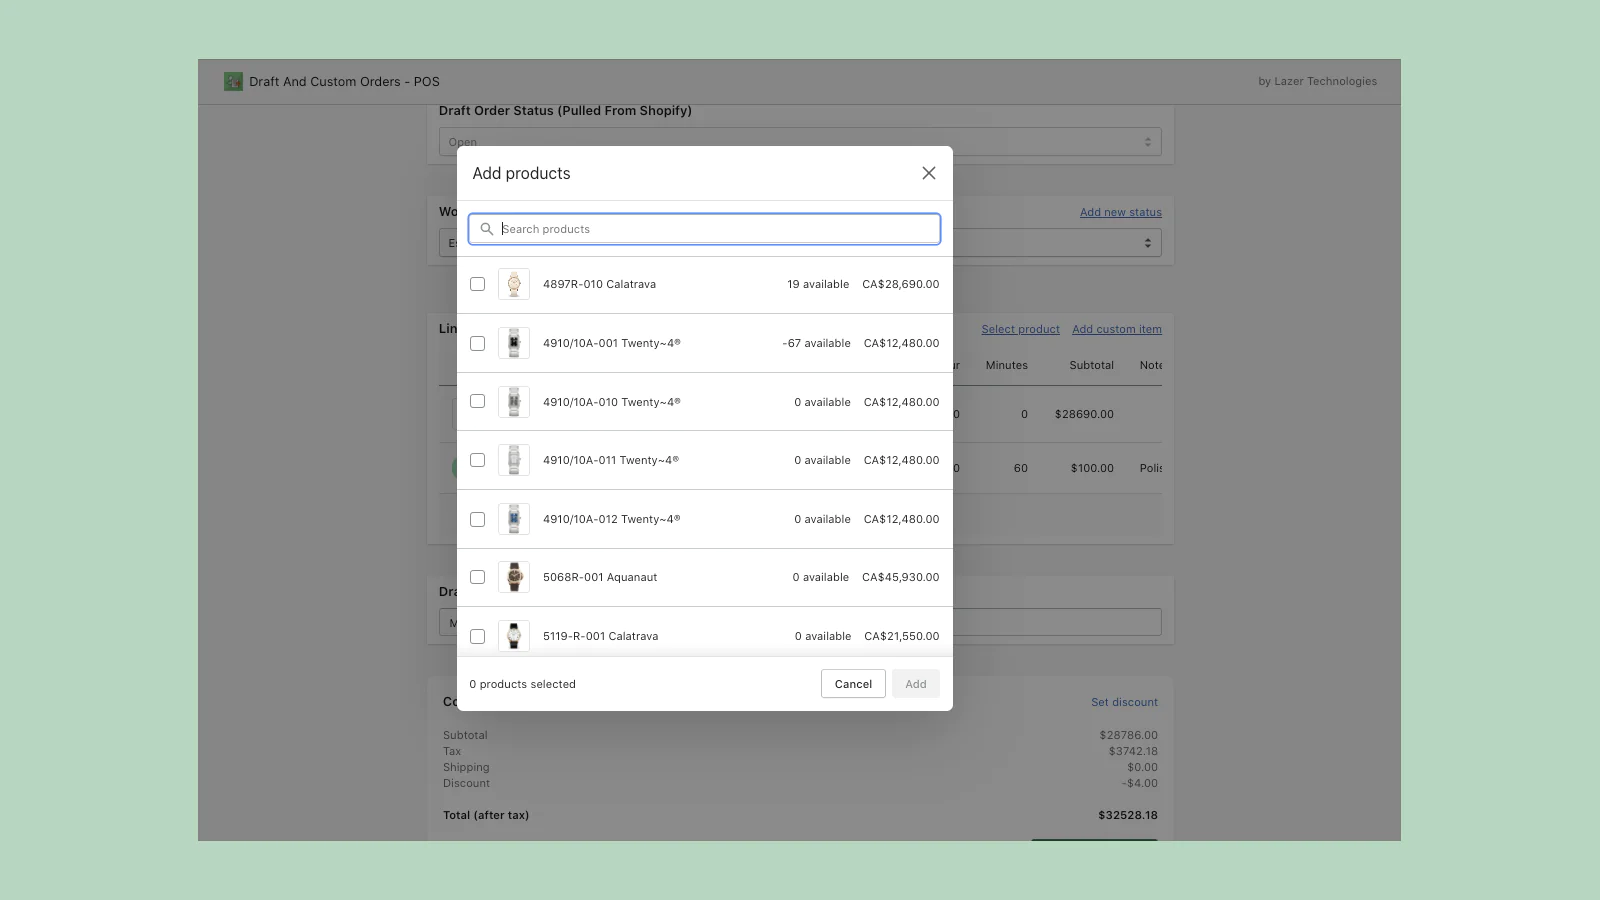1600x900 pixels.
Task: Click the -67 available stock label
Action: click(816, 343)
